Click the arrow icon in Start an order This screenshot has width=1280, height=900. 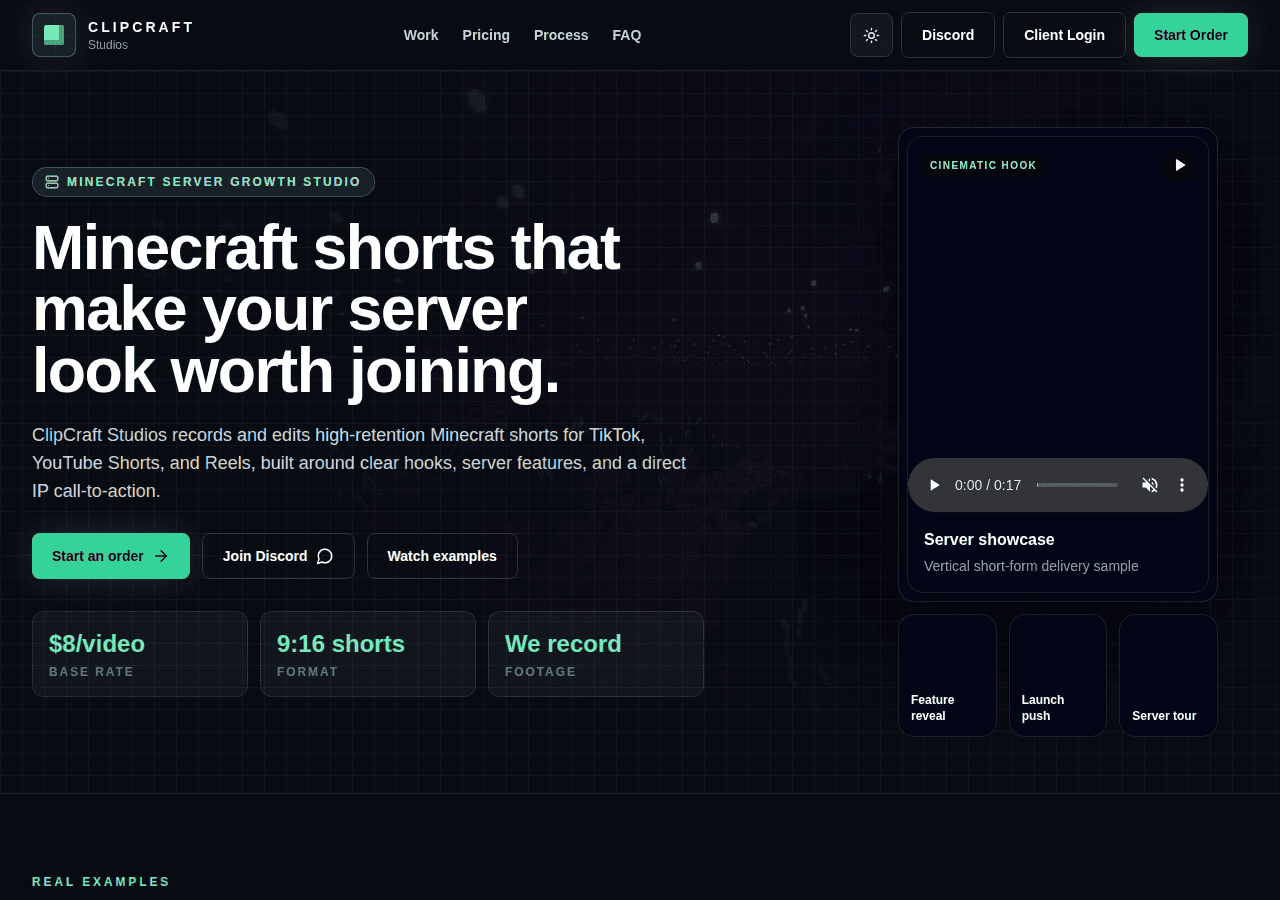coord(161,556)
